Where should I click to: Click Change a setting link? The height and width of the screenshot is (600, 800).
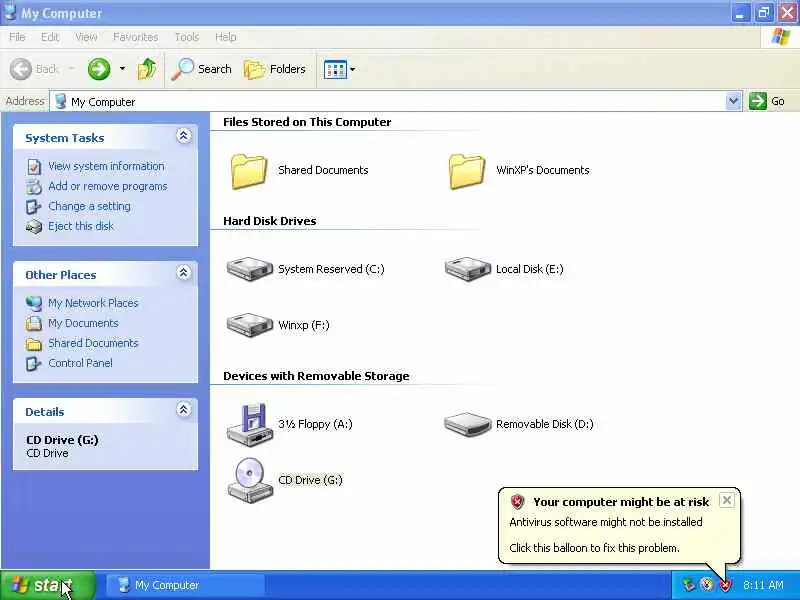tap(89, 206)
